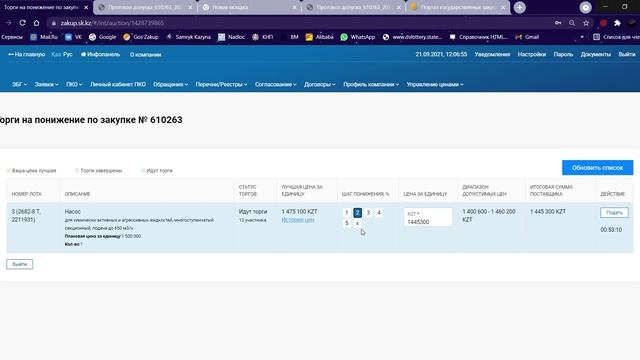Open Настройки in the top bar
The width and height of the screenshot is (640, 360).
[x=531, y=54]
